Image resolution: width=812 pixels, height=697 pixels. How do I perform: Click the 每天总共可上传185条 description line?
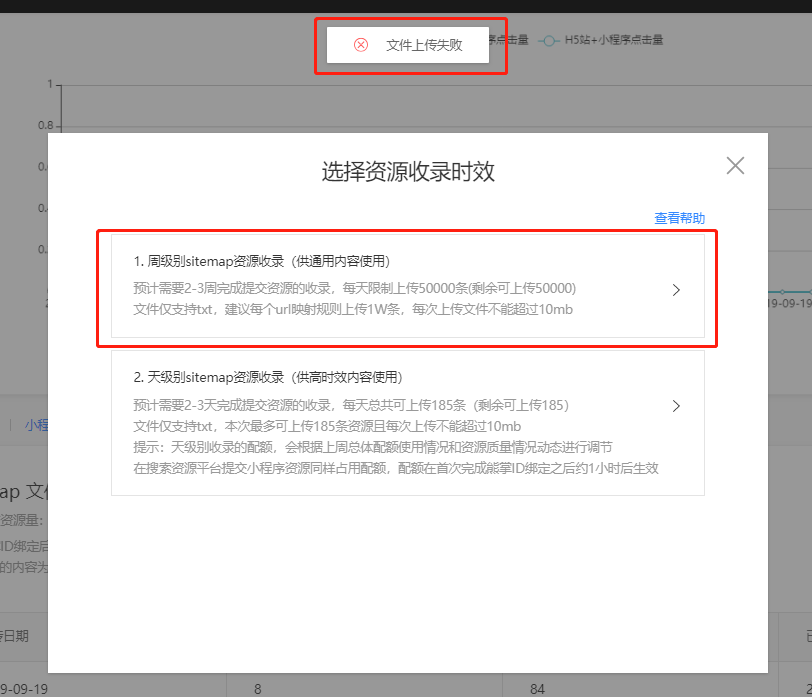point(351,405)
